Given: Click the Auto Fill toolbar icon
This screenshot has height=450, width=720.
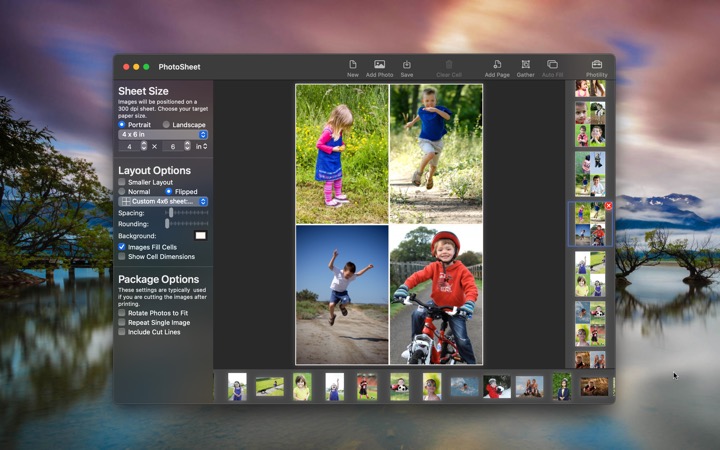Looking at the screenshot, I should (x=552, y=65).
